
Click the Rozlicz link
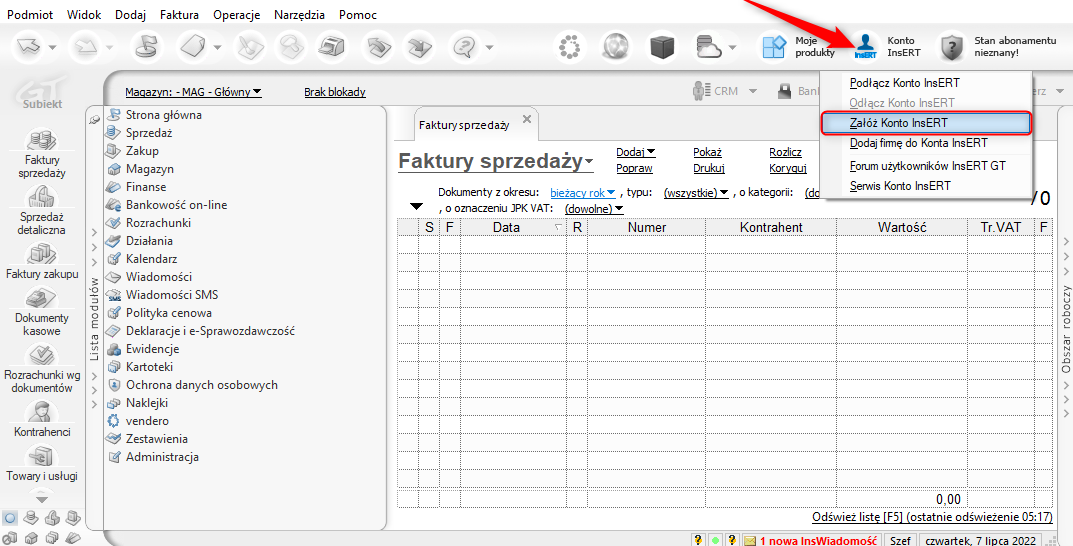(786, 152)
